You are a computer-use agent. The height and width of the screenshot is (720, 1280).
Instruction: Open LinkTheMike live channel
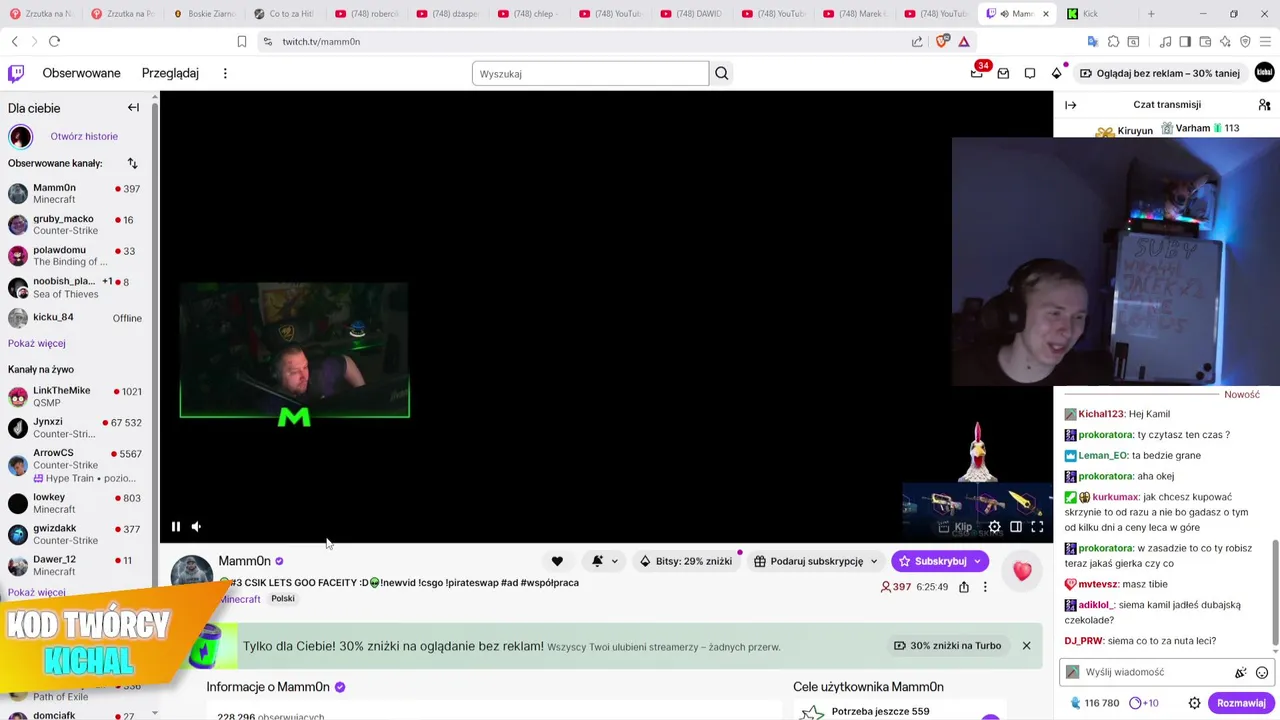click(76, 396)
